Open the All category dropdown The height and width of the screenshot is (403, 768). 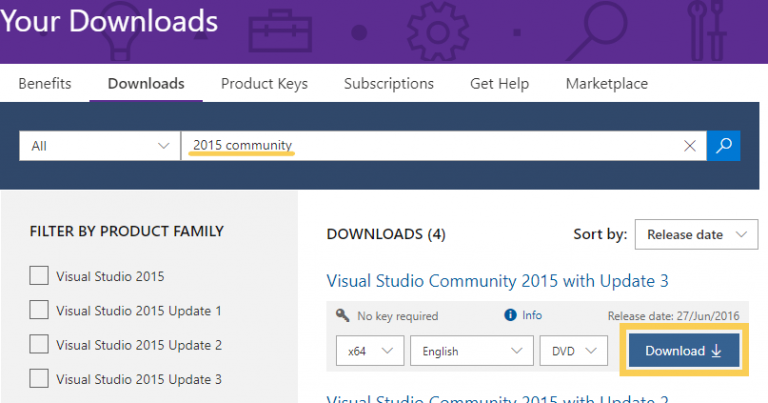[x=99, y=146]
